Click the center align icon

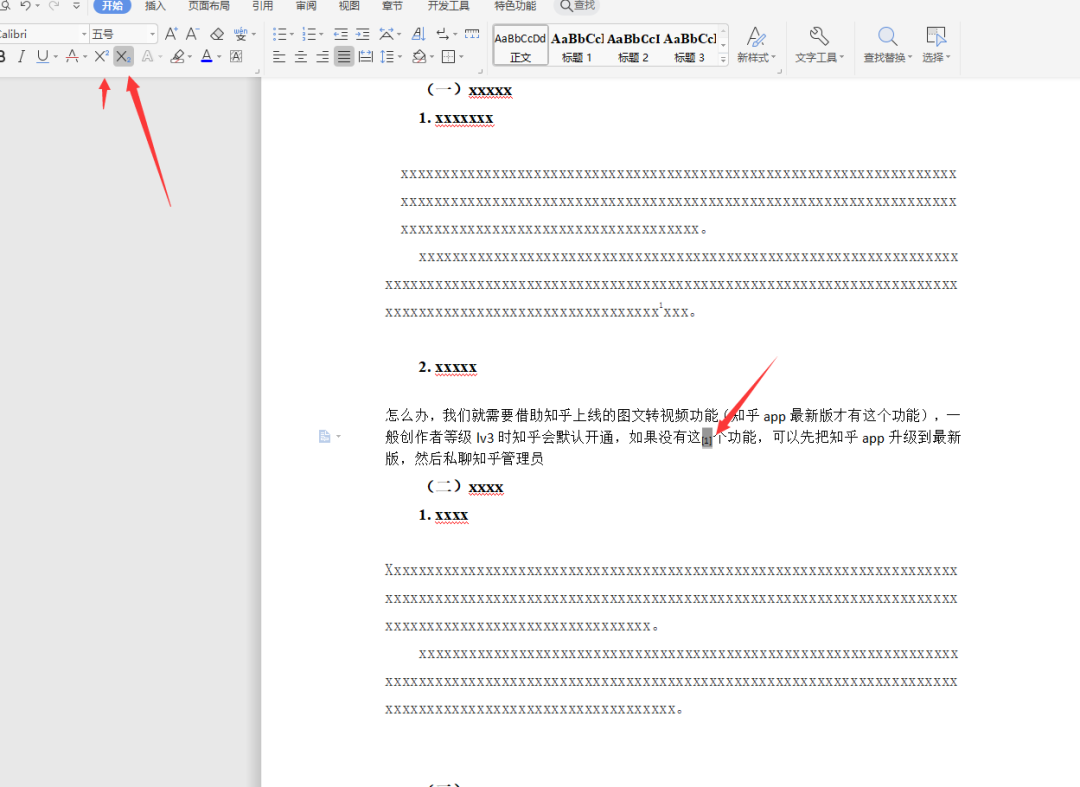point(300,57)
